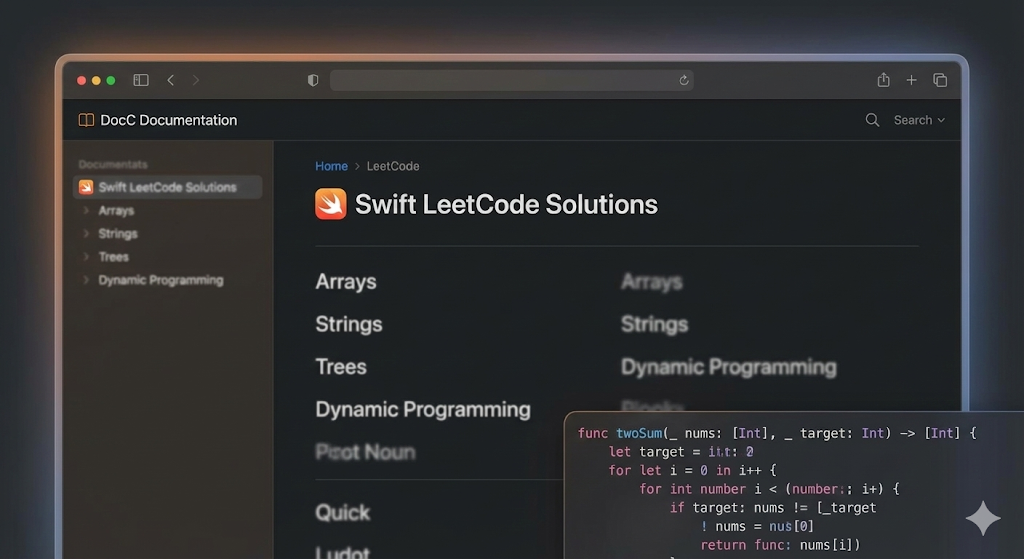The height and width of the screenshot is (559, 1024).
Task: Open the privacy shield icon
Action: click(313, 80)
